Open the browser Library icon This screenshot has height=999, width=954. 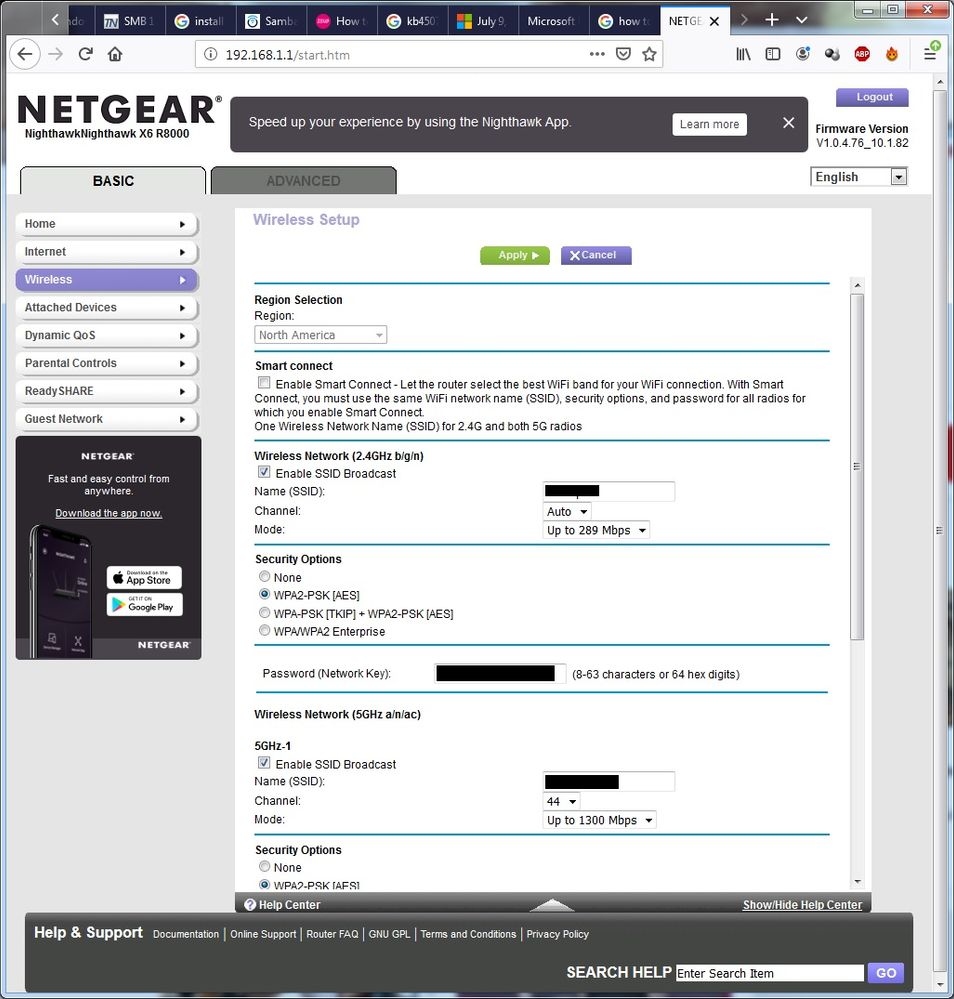point(743,54)
